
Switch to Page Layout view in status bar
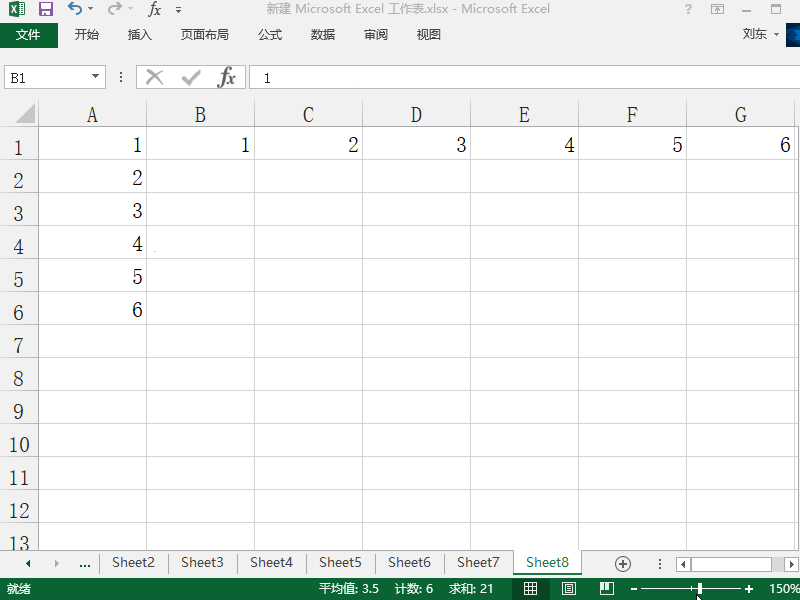(x=567, y=588)
